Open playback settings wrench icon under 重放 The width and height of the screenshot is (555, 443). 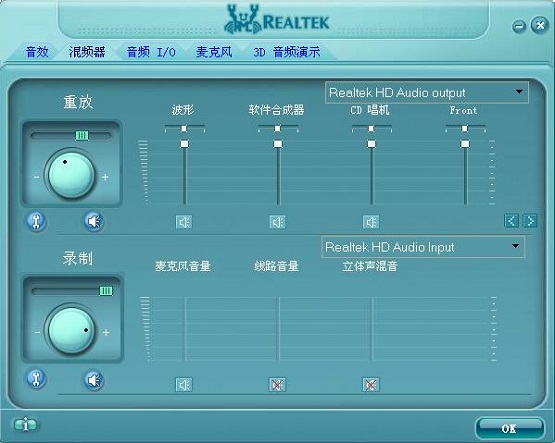[x=36, y=222]
